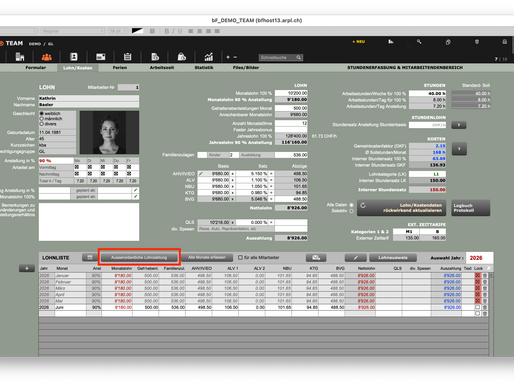Image resolution: width=514 pixels, height=386 pixels.
Task: Click the pencil edit button beside Lohnausweis
Action: tap(356, 257)
